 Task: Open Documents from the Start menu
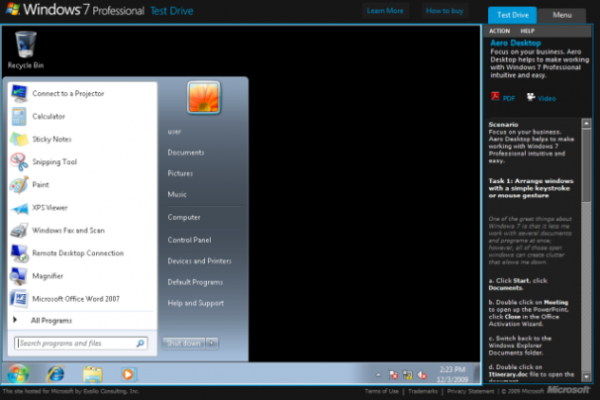186,152
